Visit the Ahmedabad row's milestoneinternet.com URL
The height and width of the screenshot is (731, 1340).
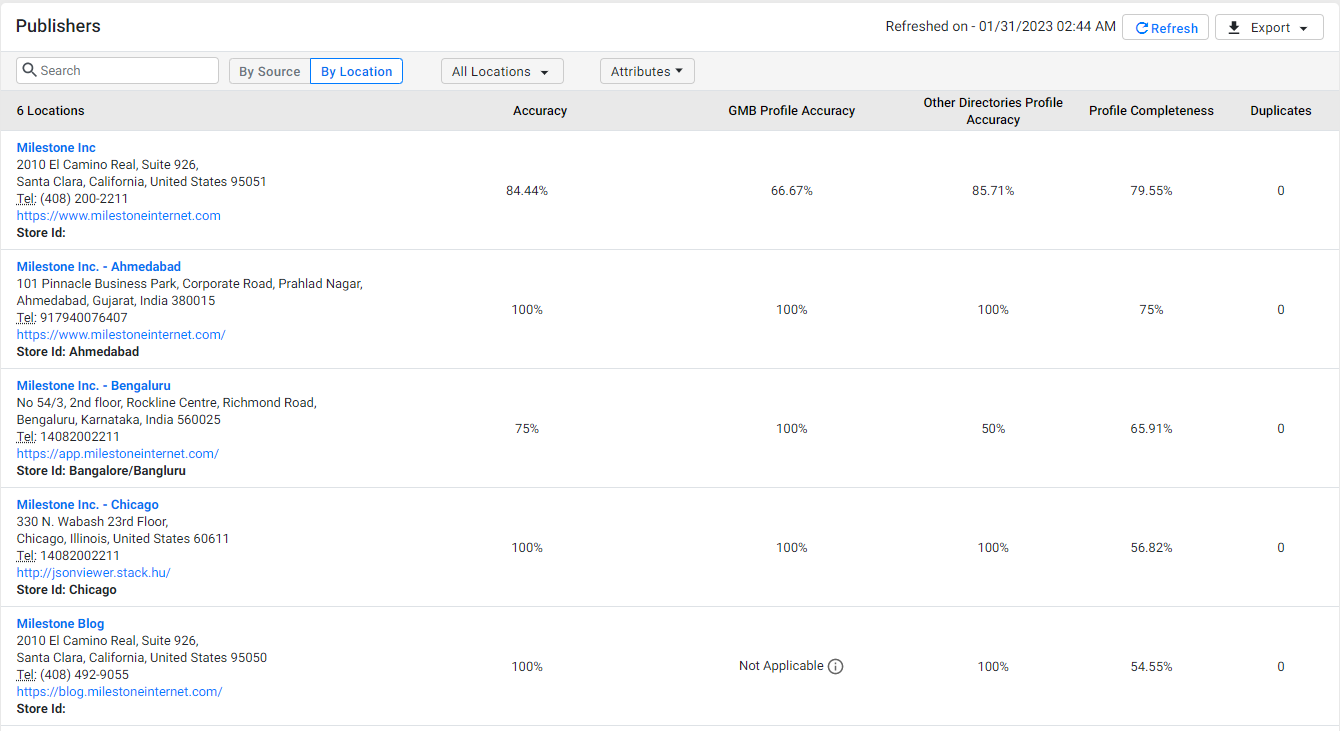pyautogui.click(x=121, y=335)
